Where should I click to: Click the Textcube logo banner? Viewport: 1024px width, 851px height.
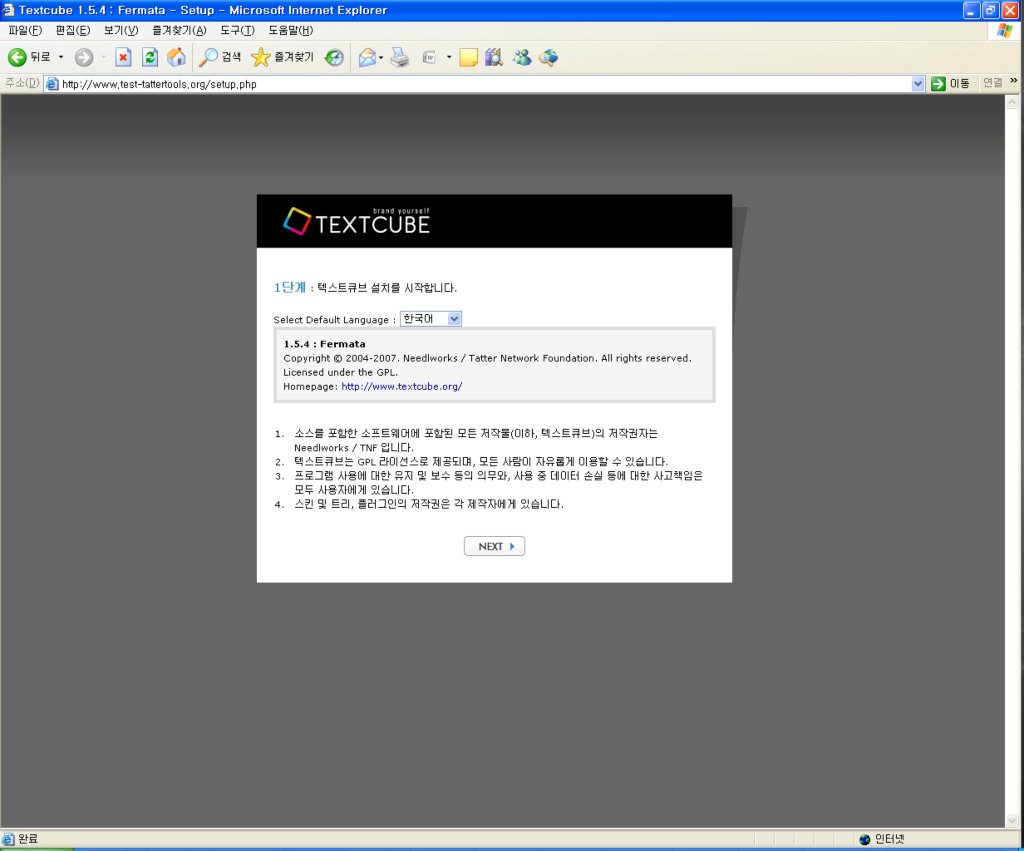click(x=357, y=221)
